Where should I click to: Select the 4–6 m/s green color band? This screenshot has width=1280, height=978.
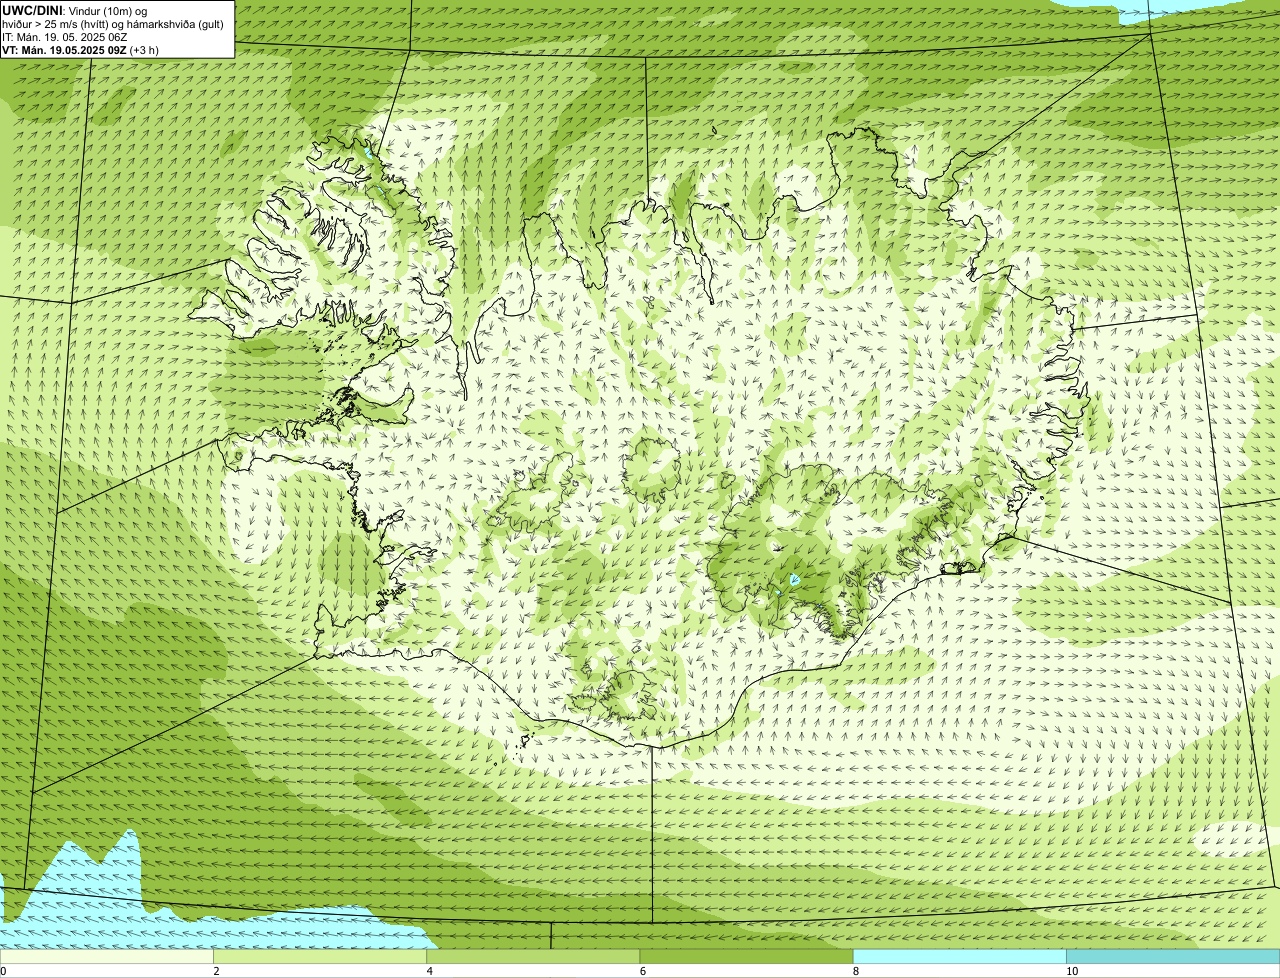pos(533,956)
